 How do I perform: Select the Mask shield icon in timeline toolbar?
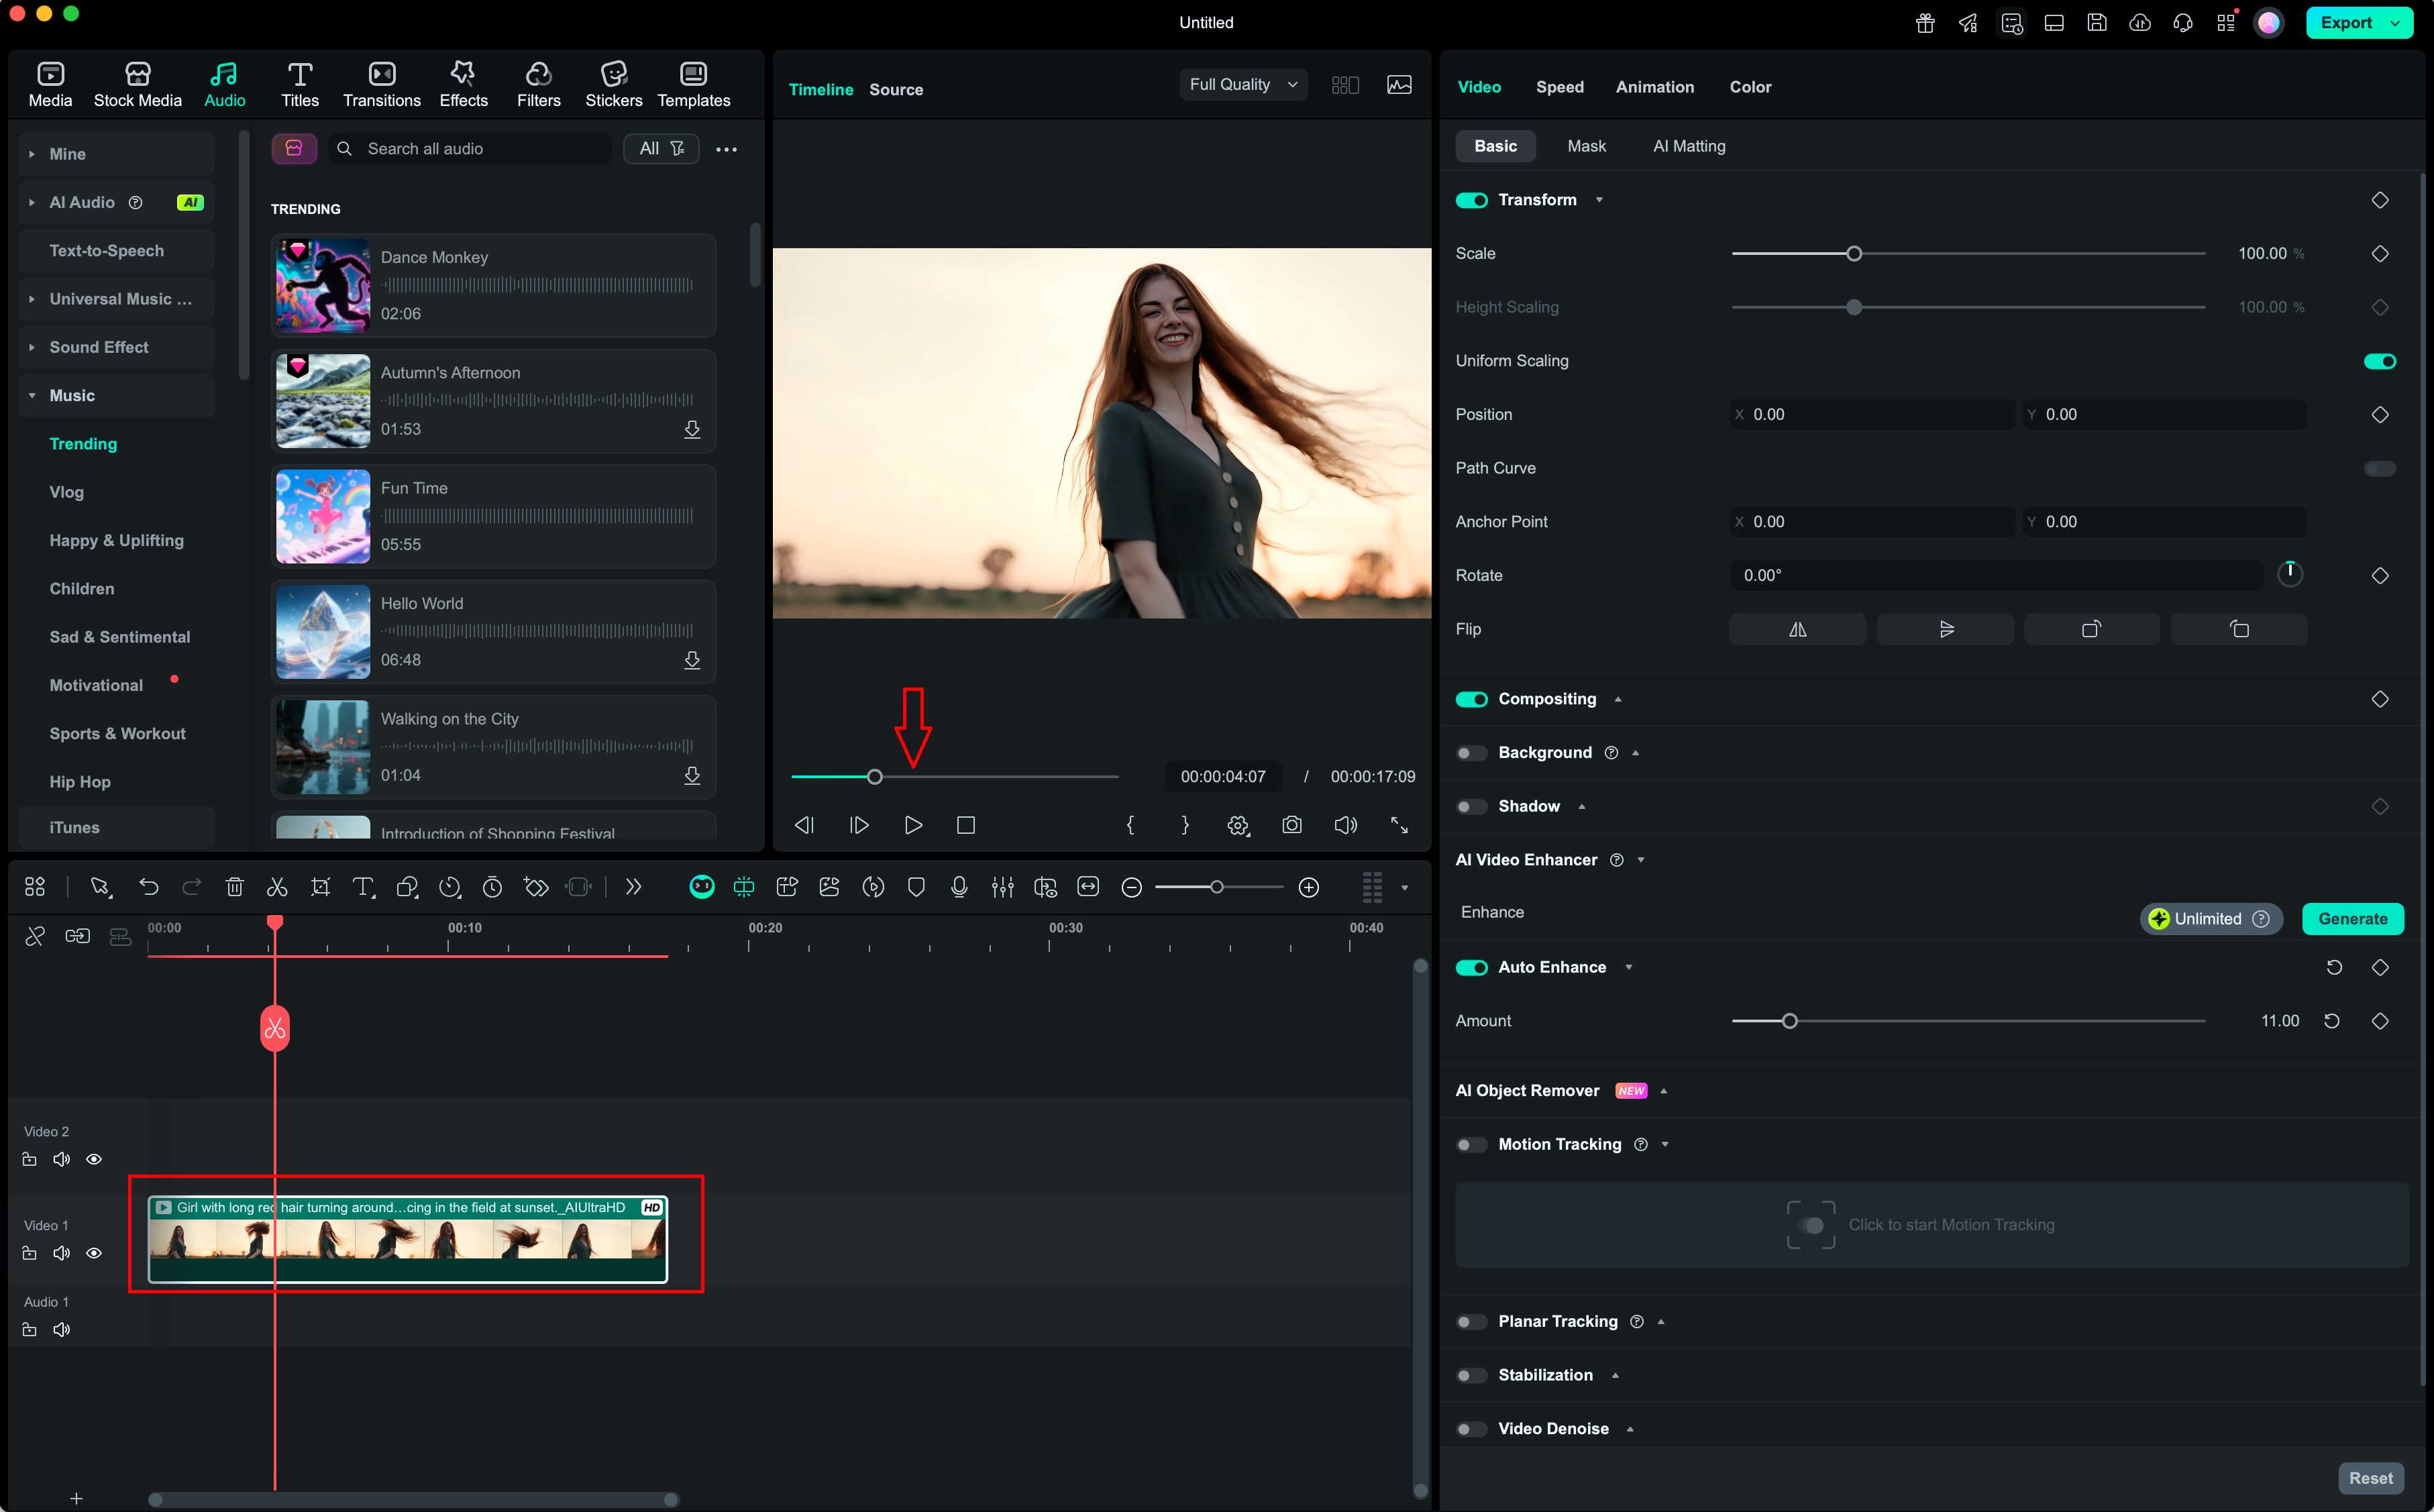tap(916, 887)
